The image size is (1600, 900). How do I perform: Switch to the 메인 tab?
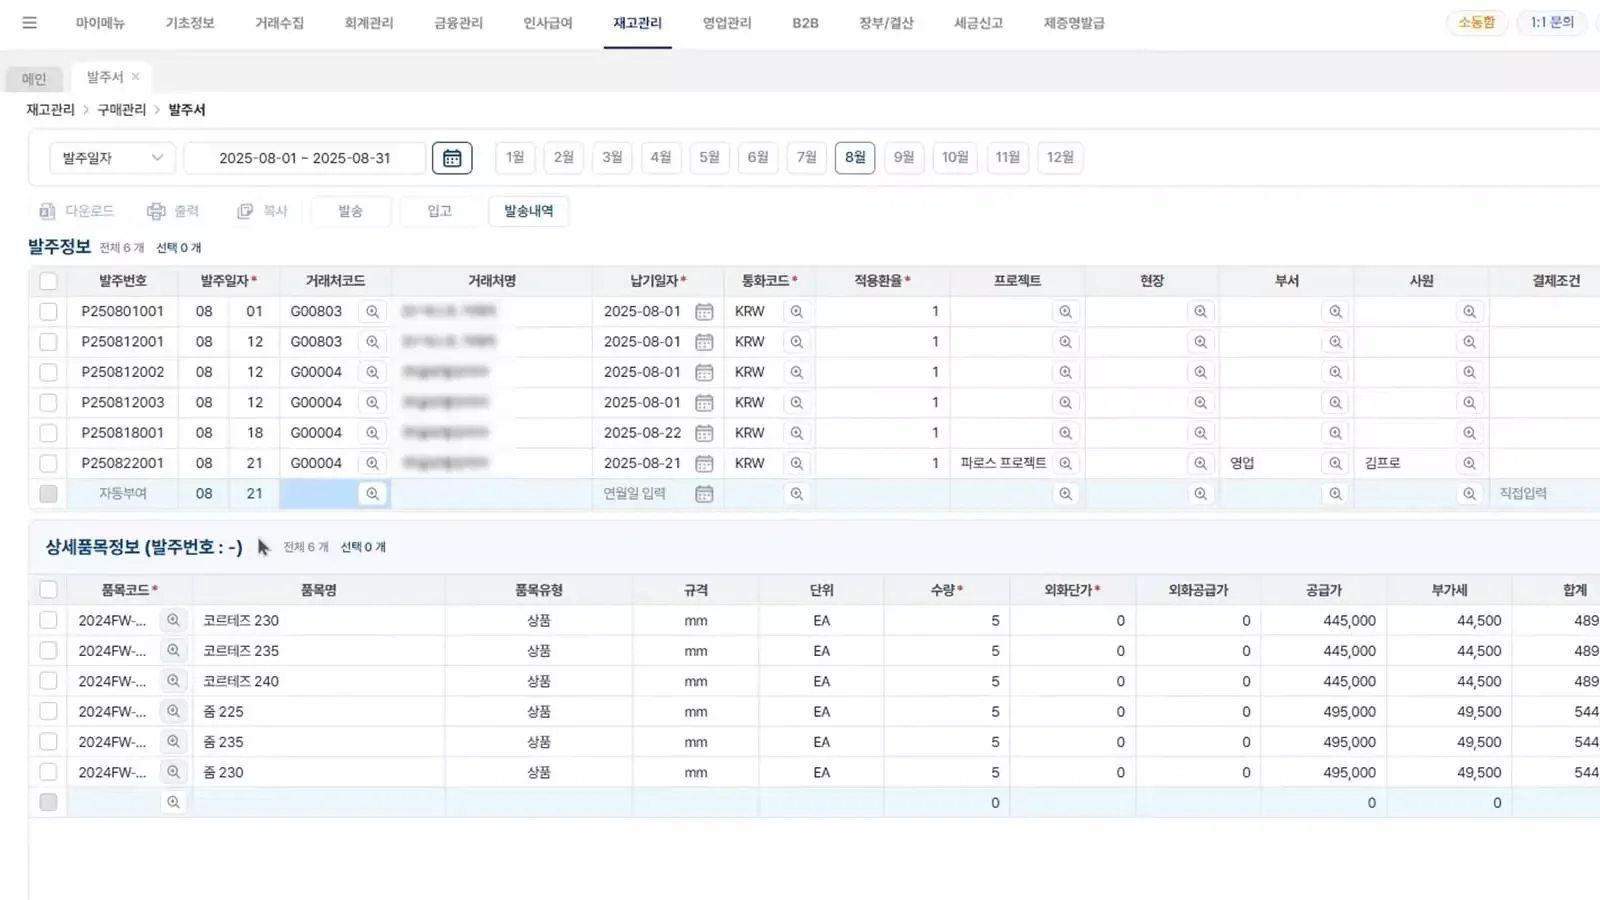(x=34, y=78)
